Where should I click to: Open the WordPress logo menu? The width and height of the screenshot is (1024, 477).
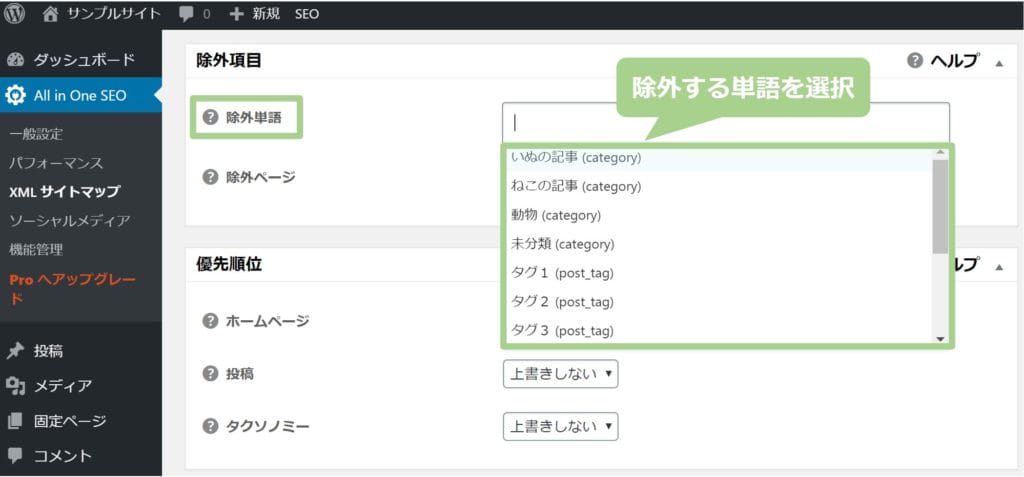point(14,14)
